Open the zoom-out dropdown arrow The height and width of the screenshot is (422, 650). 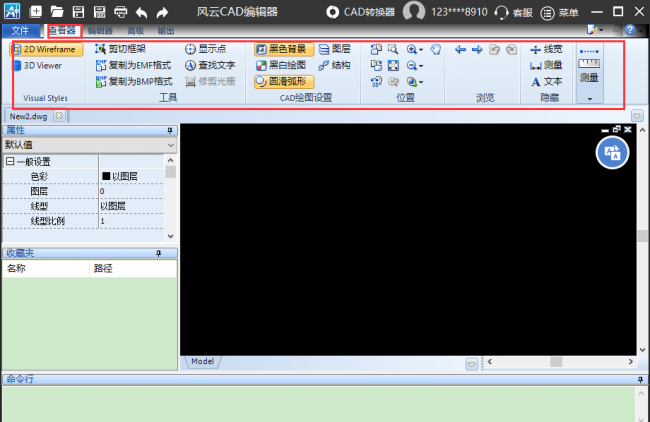[x=421, y=66]
